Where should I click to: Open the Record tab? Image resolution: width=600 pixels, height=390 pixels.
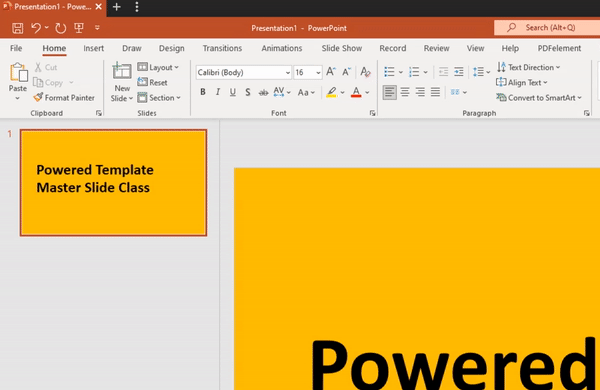393,48
